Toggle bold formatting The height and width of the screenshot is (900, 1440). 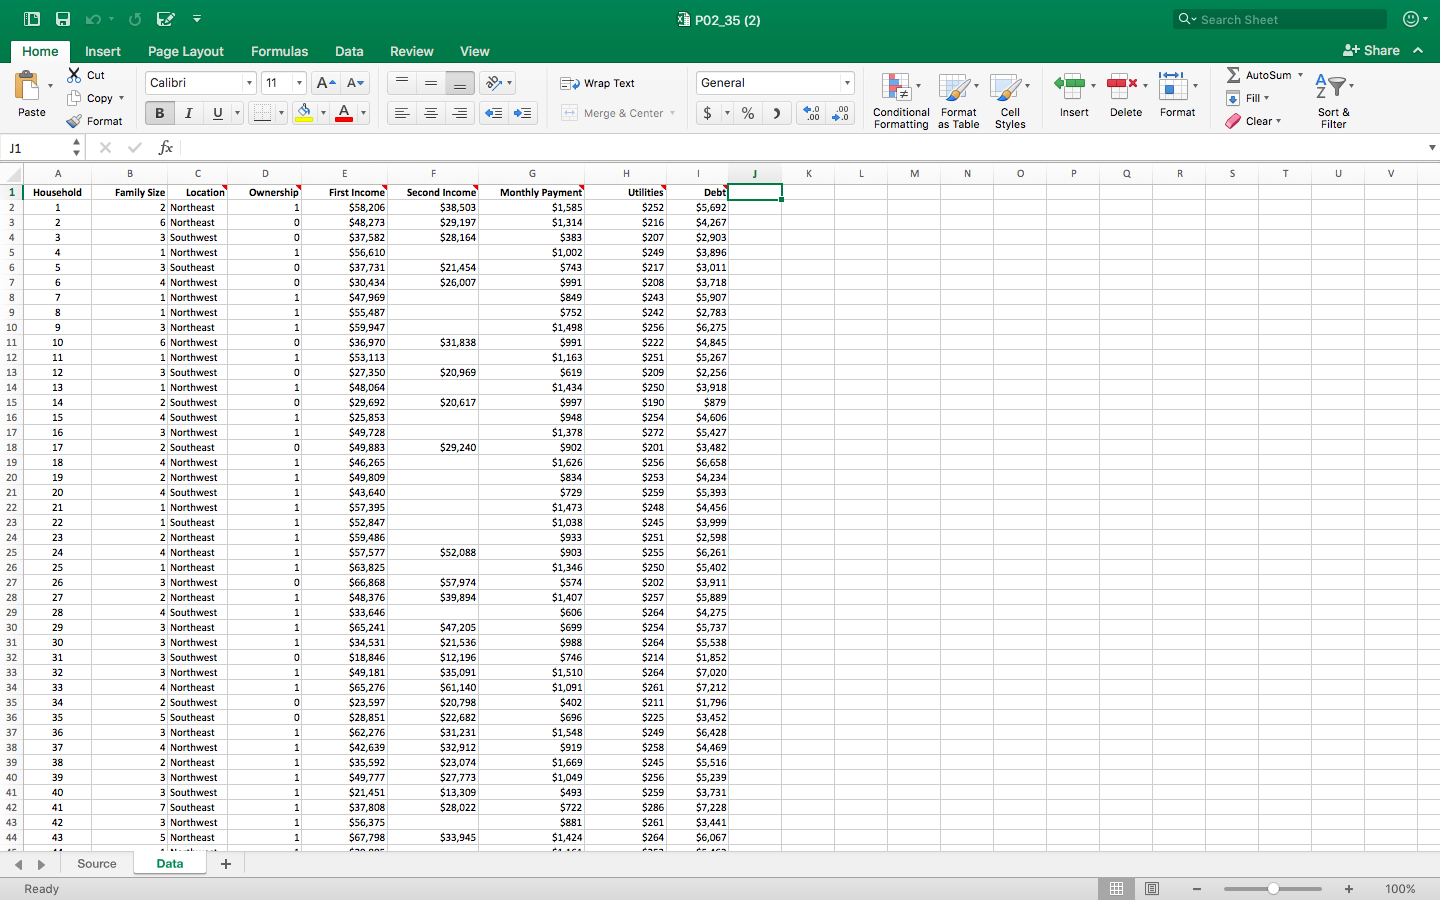pos(159,113)
